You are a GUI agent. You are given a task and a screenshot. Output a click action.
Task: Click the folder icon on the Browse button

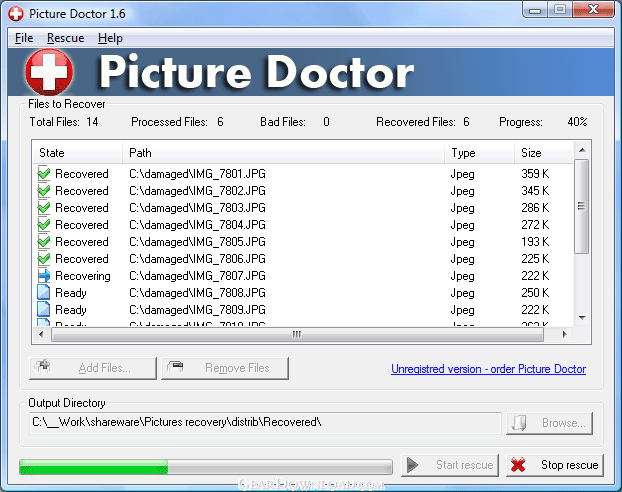click(x=519, y=423)
